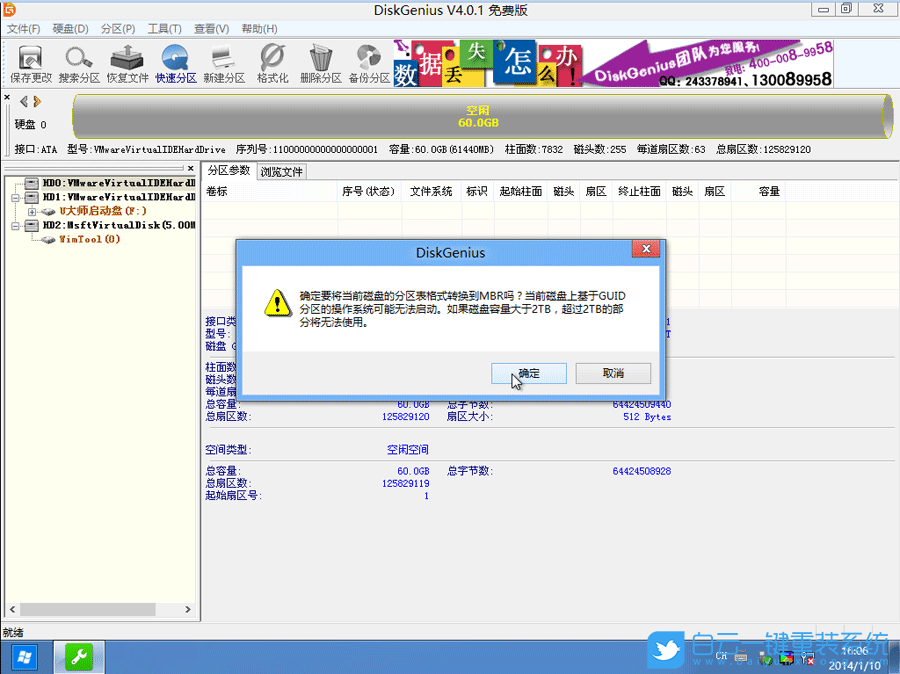Image resolution: width=900 pixels, height=674 pixels.
Task: Select the 格式化 format partition icon
Action: tap(271, 62)
